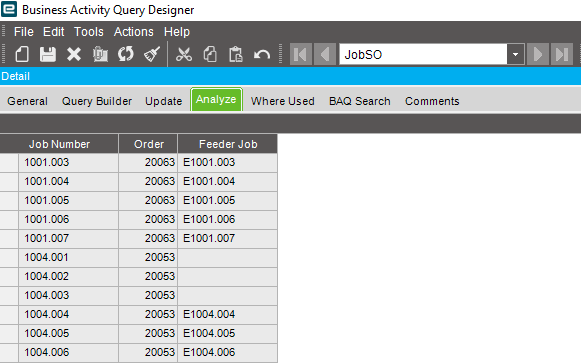581x363 pixels.
Task: Delete the query with the X icon
Action: [x=74, y=54]
